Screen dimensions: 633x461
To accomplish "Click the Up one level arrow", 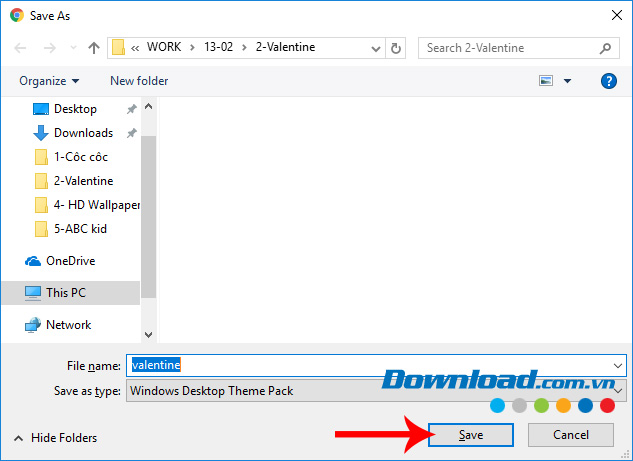I will (94, 48).
